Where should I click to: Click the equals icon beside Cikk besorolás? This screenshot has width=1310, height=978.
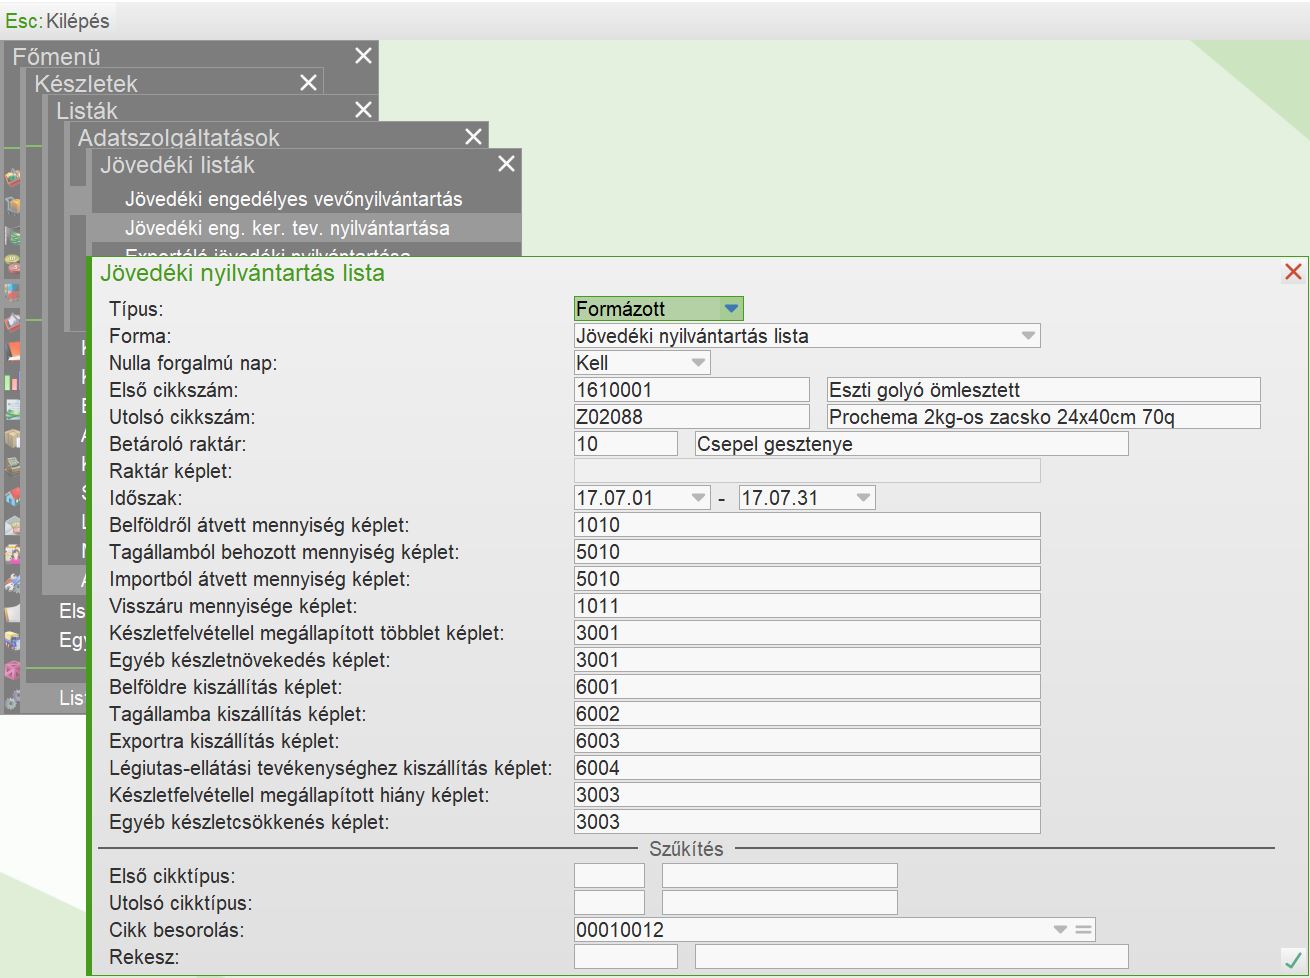(x=1083, y=930)
